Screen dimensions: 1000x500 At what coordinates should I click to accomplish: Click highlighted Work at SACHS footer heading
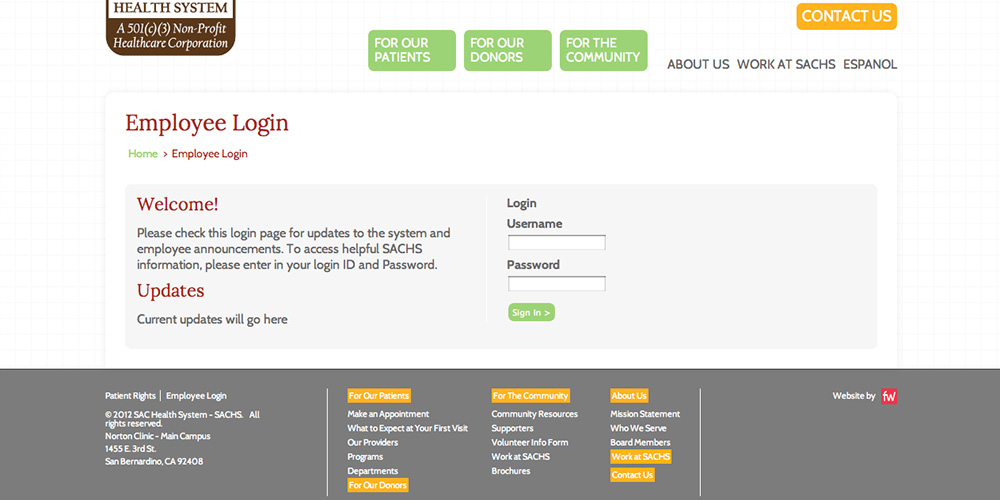(x=641, y=457)
